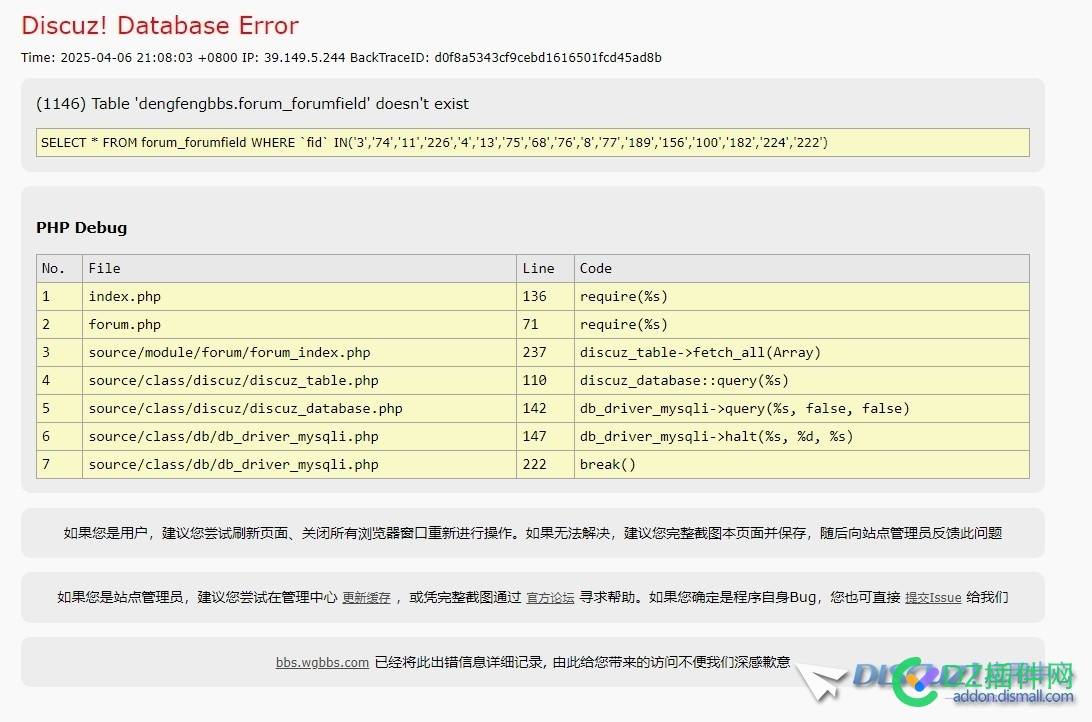
Task: Select source/module/forum/forum_index.php cell
Action: coord(299,352)
